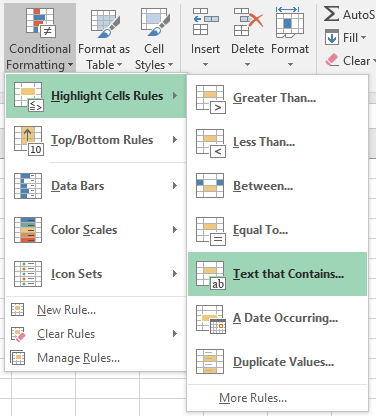
Task: Click the Cell Styles icon
Action: click(x=155, y=22)
